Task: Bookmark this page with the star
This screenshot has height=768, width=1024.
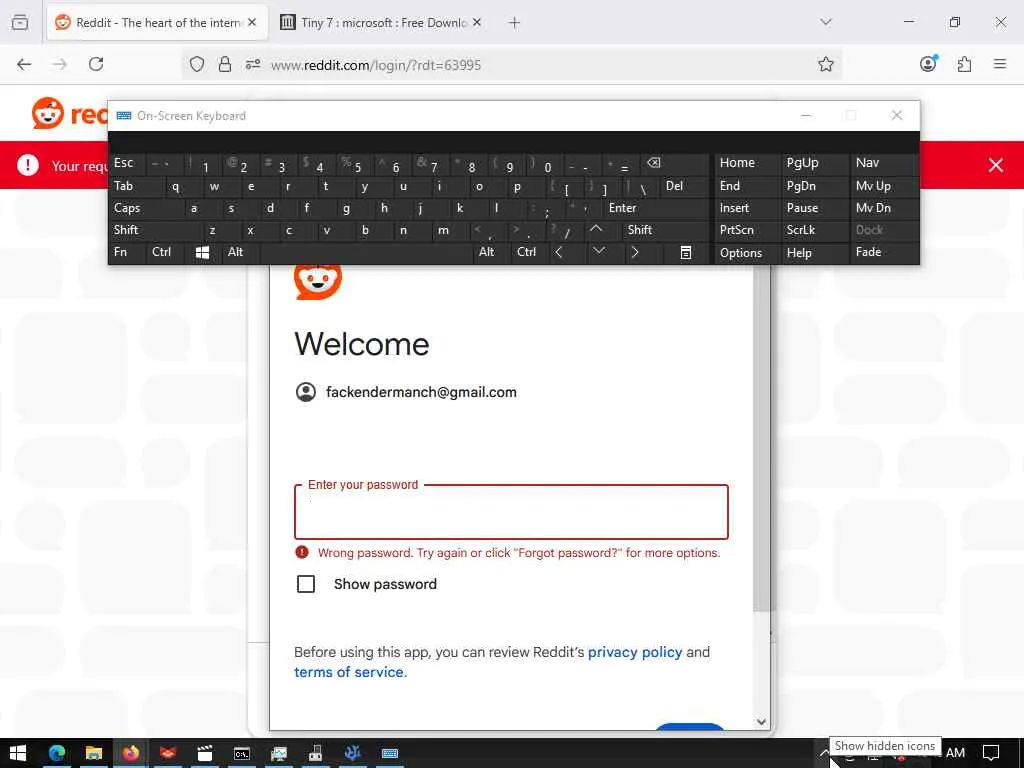Action: [x=825, y=64]
